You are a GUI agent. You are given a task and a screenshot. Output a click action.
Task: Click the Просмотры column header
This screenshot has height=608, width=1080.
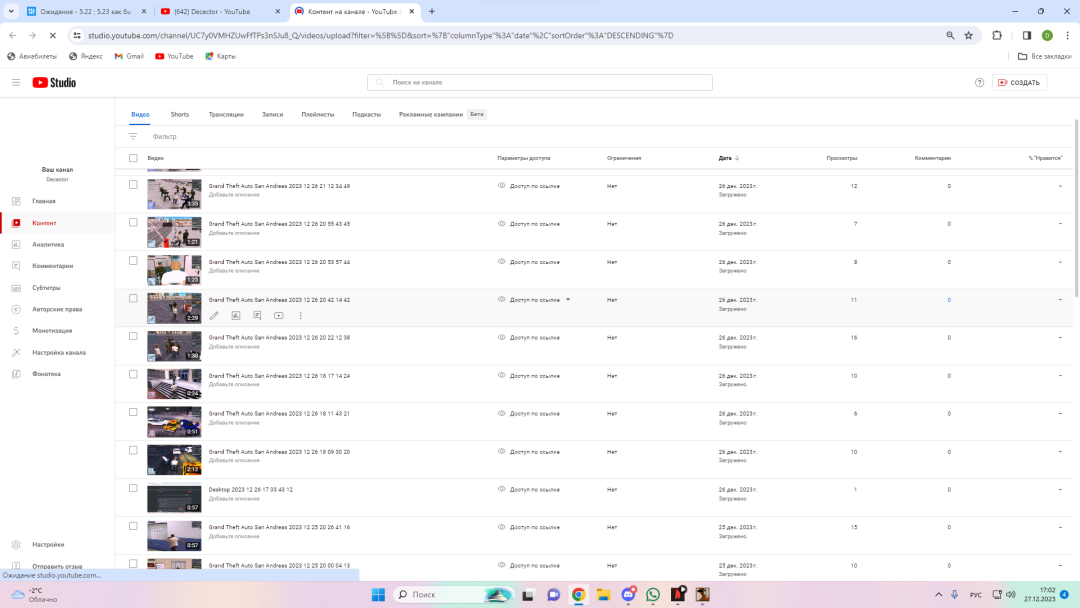tap(842, 158)
